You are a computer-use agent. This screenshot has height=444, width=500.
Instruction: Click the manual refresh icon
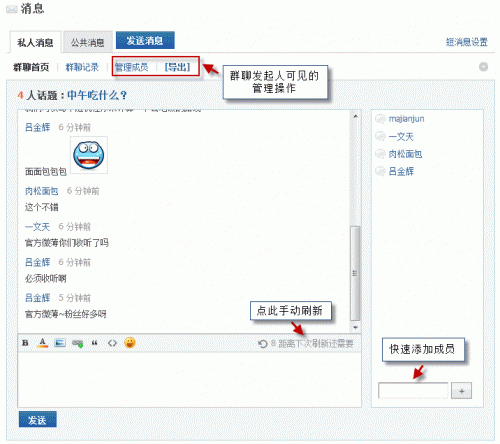(x=263, y=344)
